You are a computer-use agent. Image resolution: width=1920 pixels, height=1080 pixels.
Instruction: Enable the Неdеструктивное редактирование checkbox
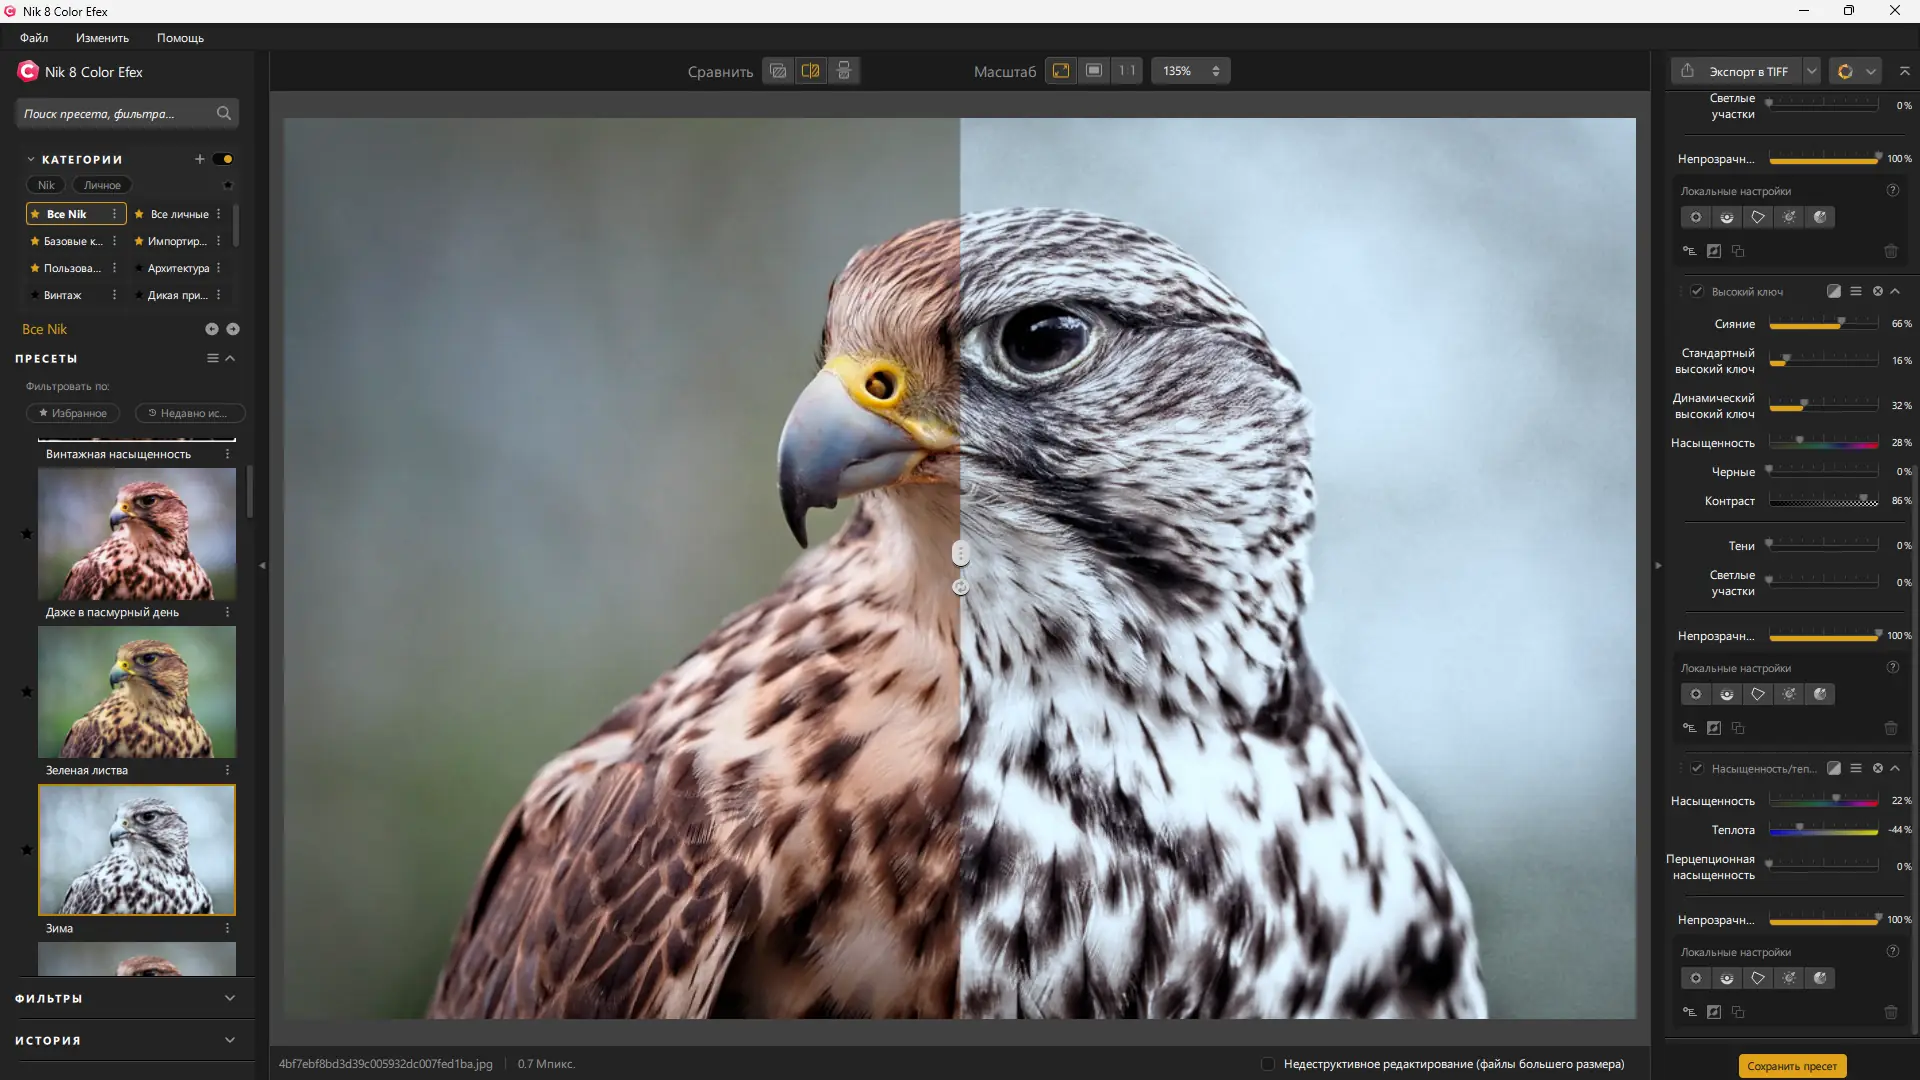click(x=1268, y=1064)
